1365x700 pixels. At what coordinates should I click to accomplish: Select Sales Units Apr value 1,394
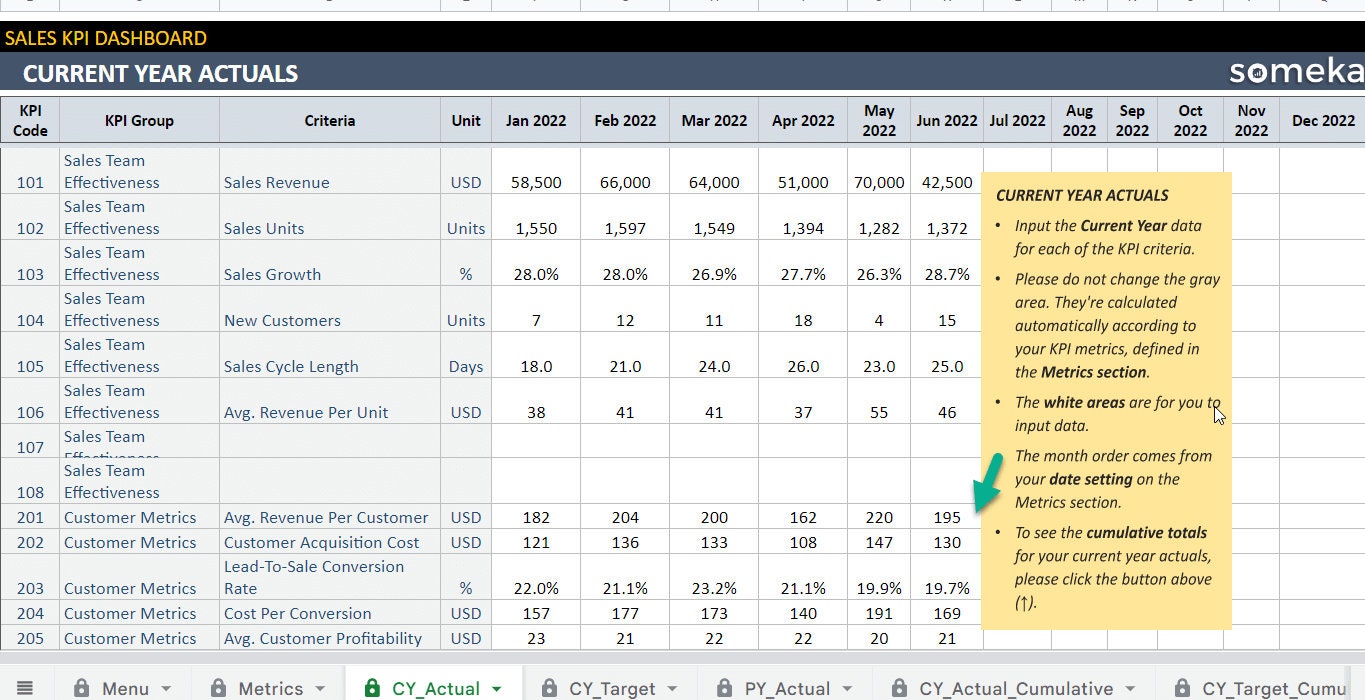pos(803,217)
